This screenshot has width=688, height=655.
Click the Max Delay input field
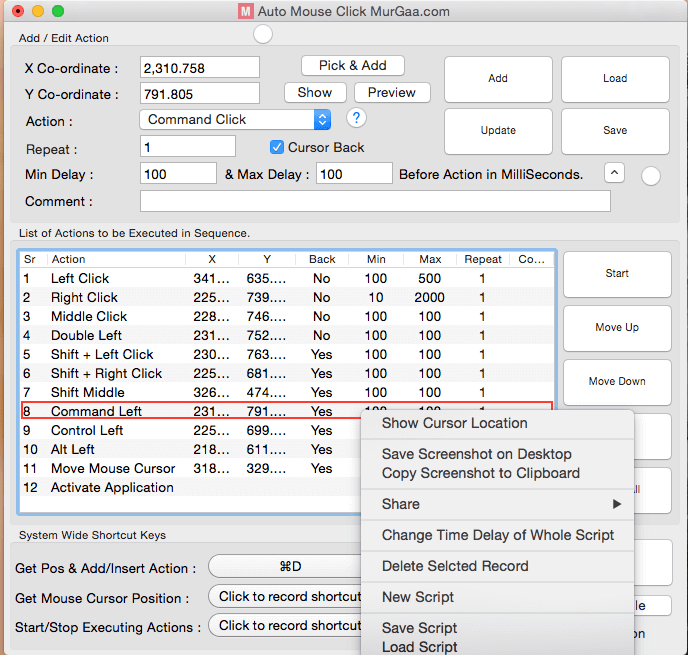coord(354,173)
